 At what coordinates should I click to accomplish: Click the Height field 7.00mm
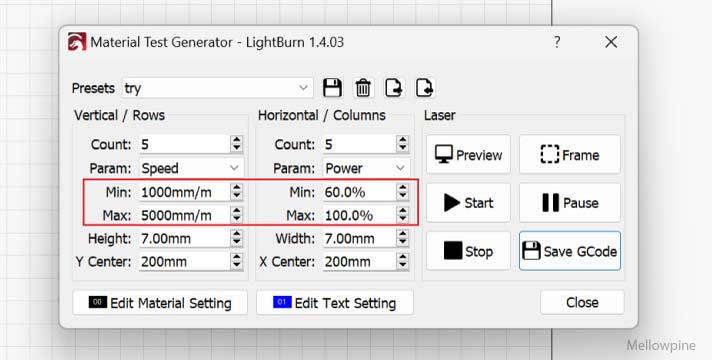point(184,238)
